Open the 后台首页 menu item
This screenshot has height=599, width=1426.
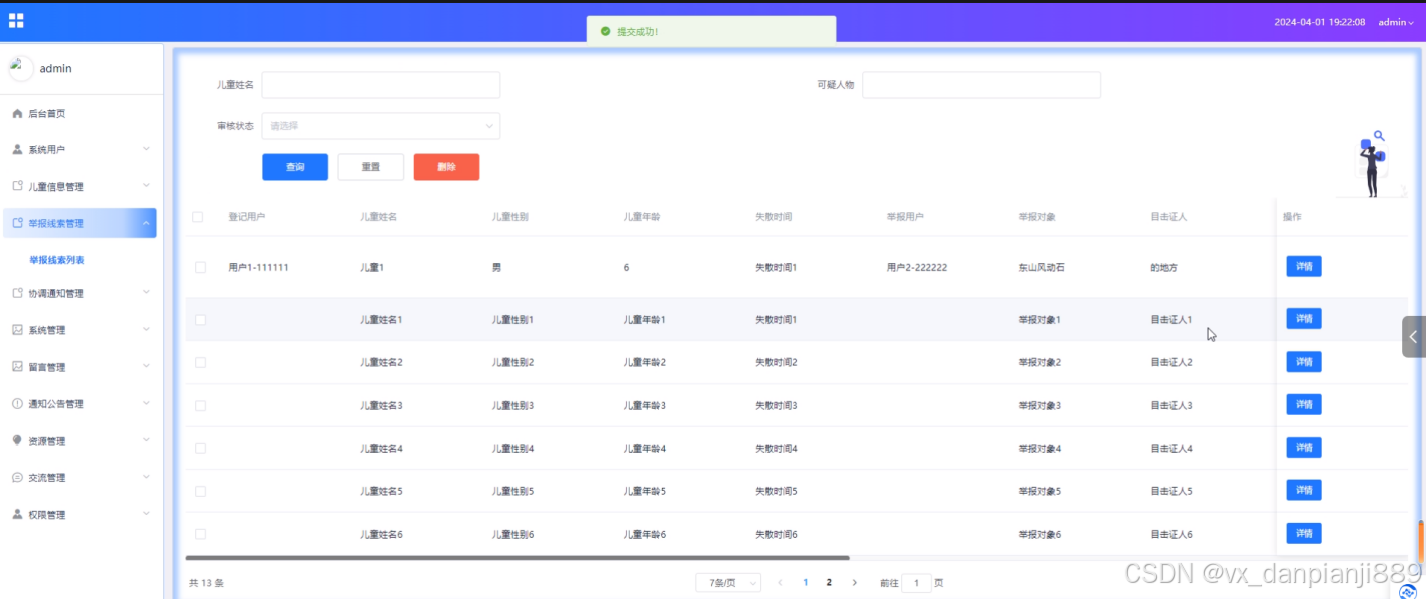81,114
